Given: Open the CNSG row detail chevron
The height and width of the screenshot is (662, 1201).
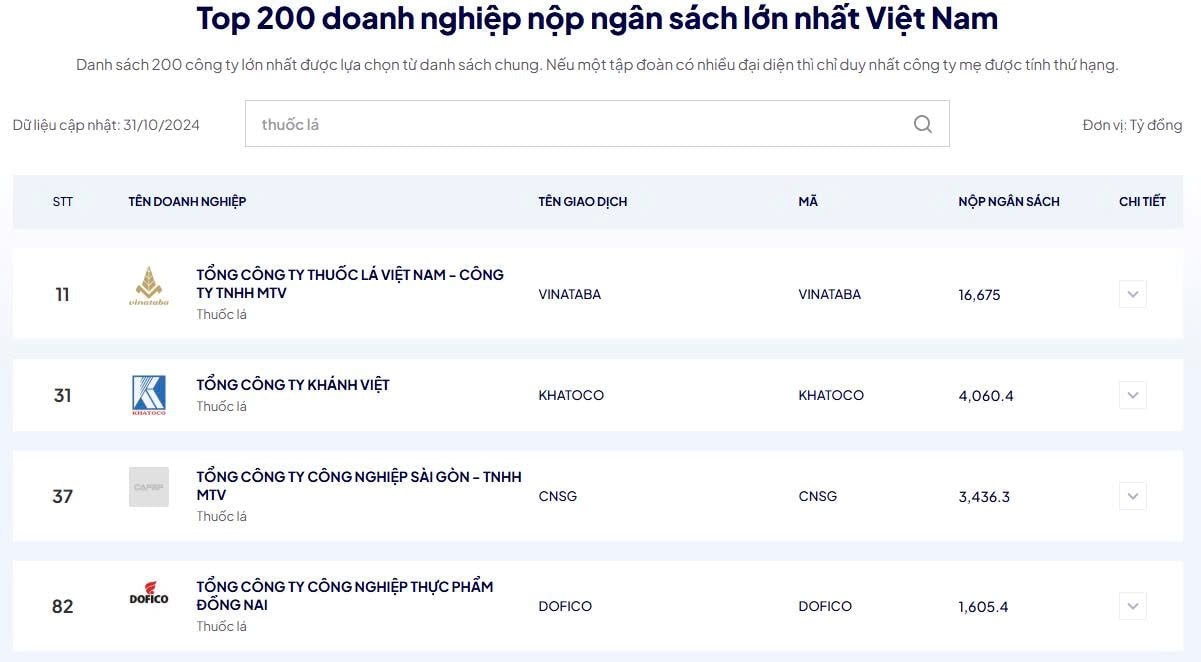Looking at the screenshot, I should click(x=1132, y=496).
